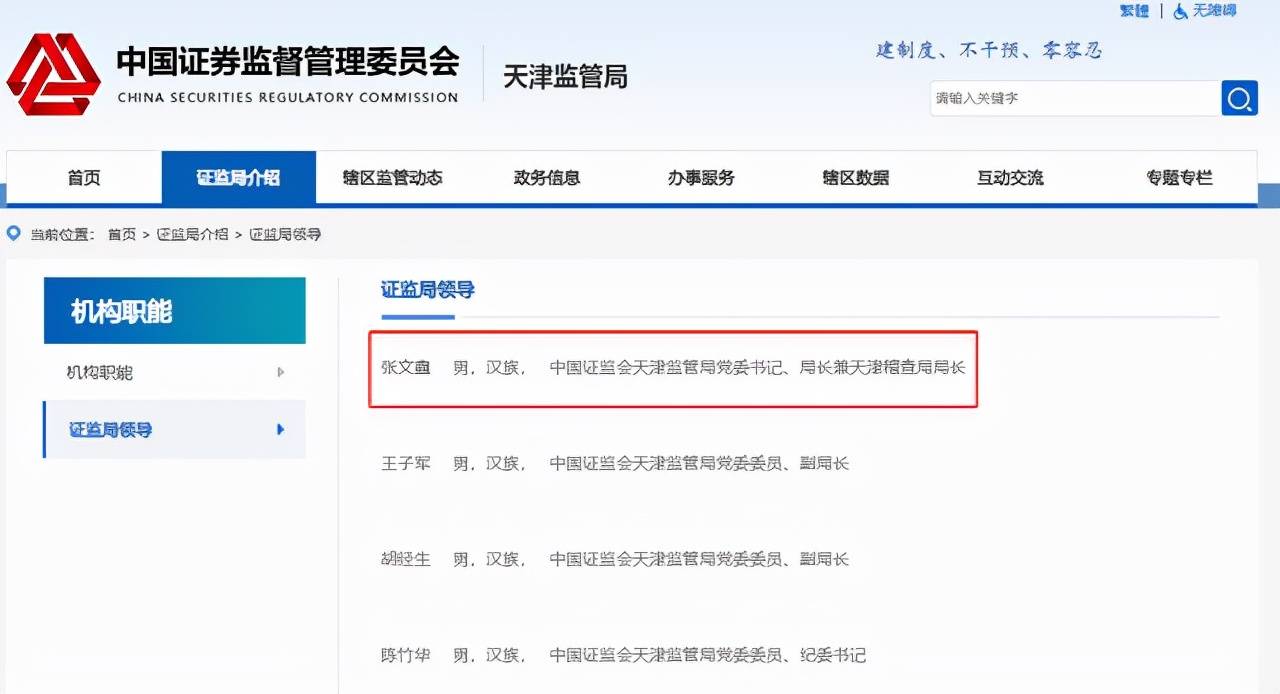This screenshot has width=1280, height=694.
Task: Click the name 胡经生 in the list
Action: click(406, 559)
